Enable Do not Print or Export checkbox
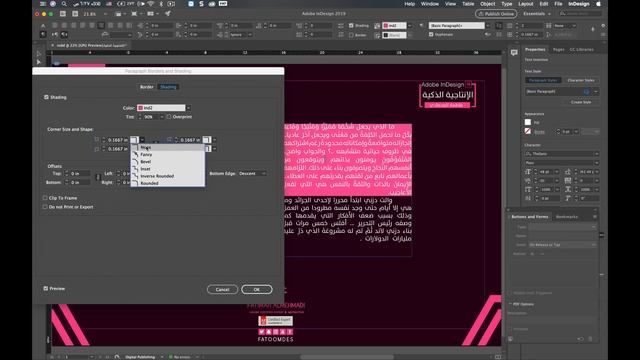The height and width of the screenshot is (360, 640). click(x=45, y=207)
